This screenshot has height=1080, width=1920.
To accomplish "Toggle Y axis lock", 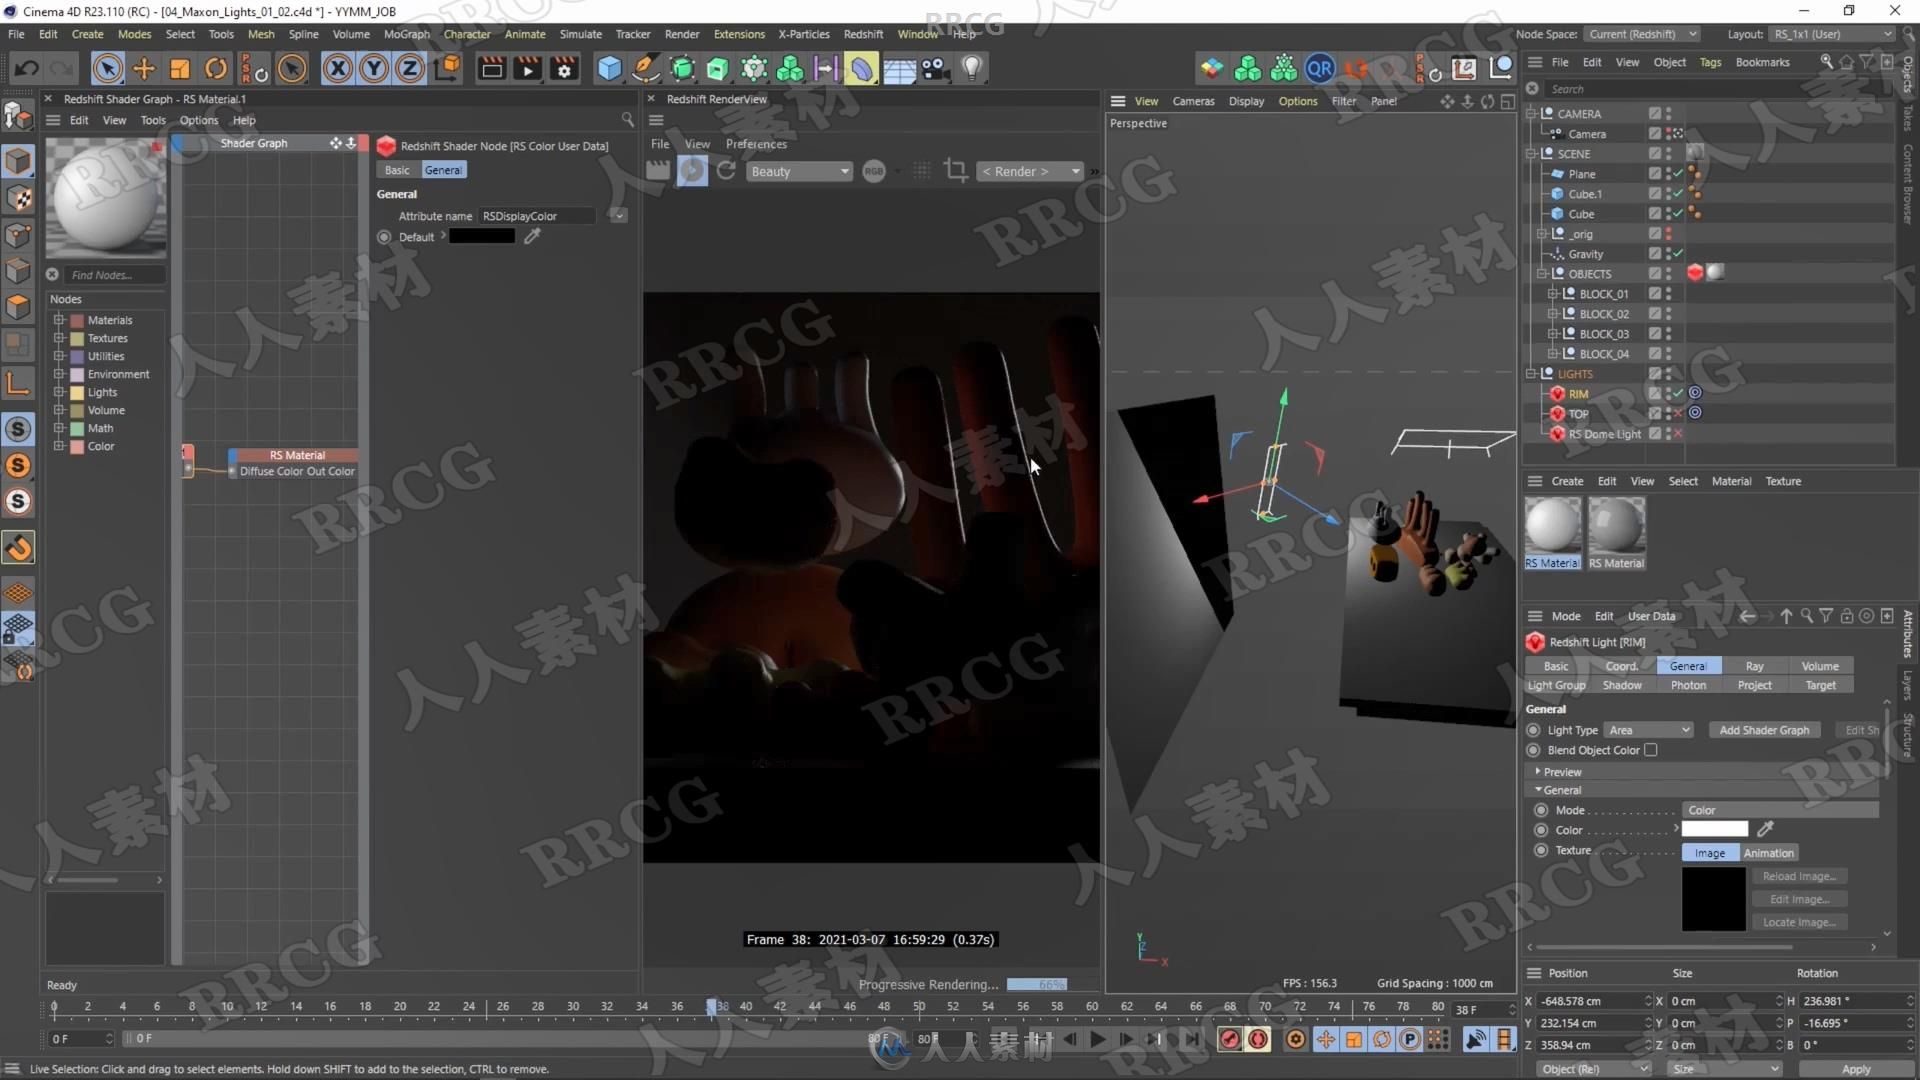I will click(374, 68).
